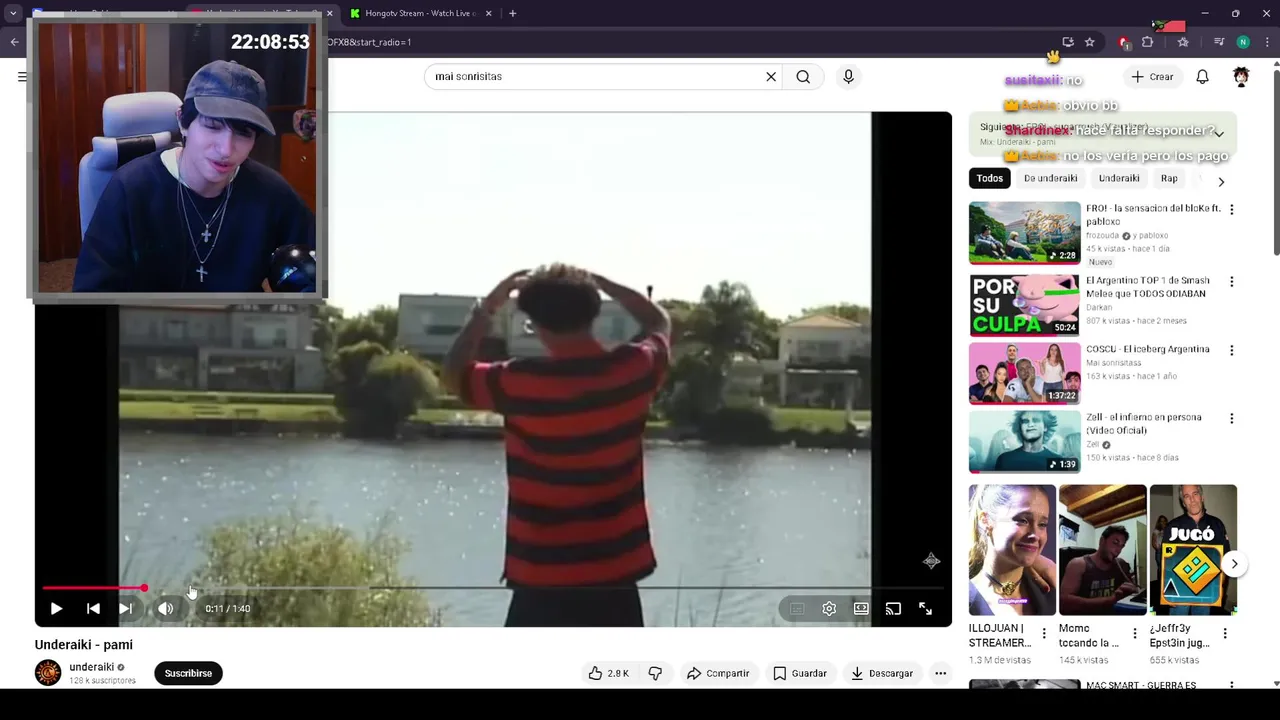Screen dimensions: 1280x720
Task: Open the FRO! la sensacion del bloke thumbnail
Action: (1025, 233)
